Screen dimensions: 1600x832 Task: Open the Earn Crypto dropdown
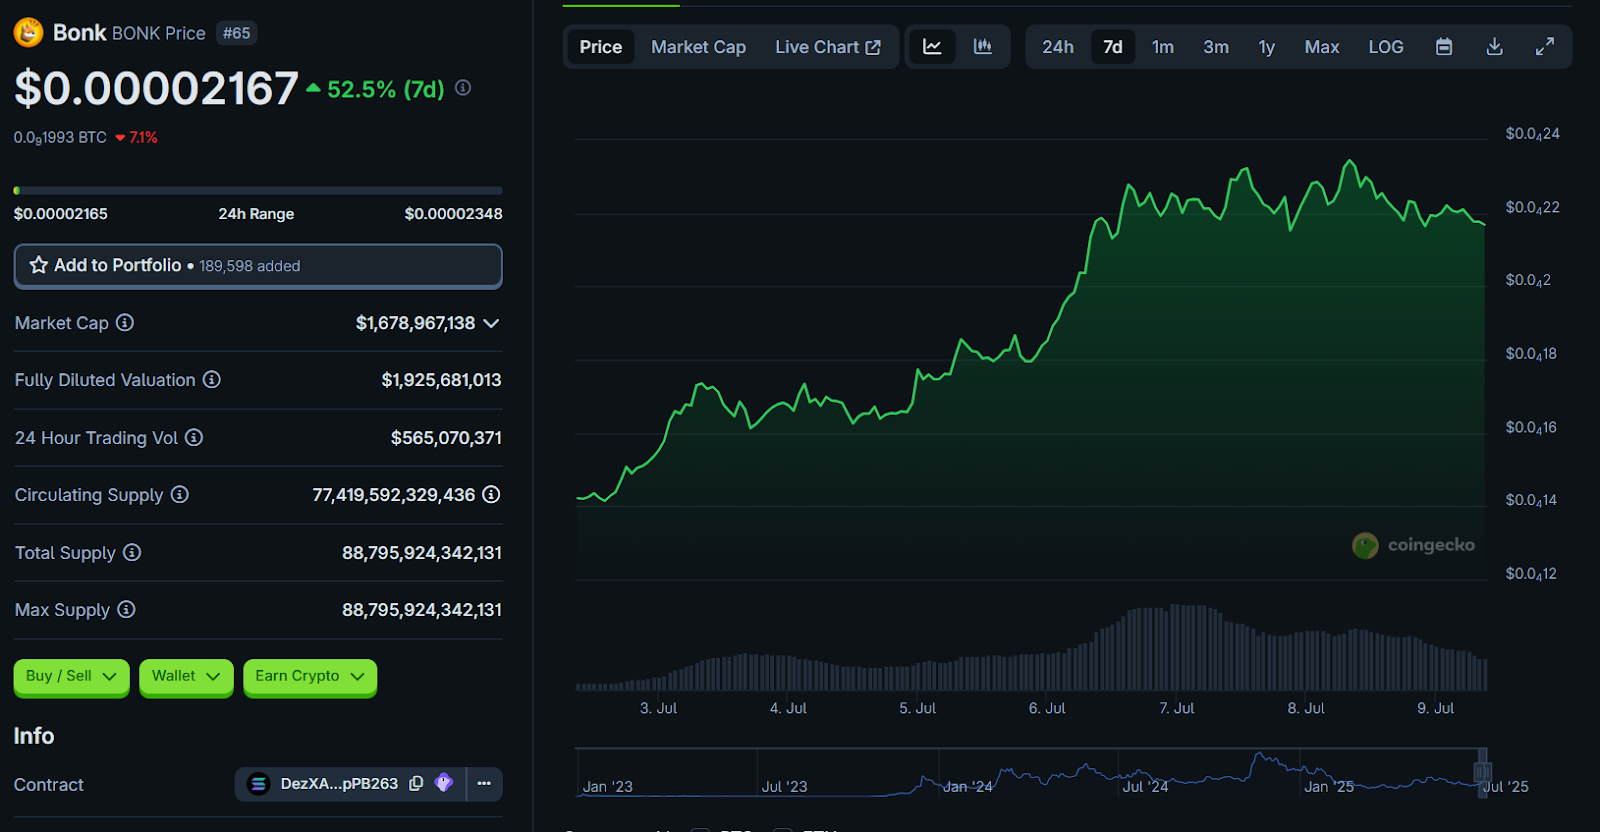[x=310, y=676]
